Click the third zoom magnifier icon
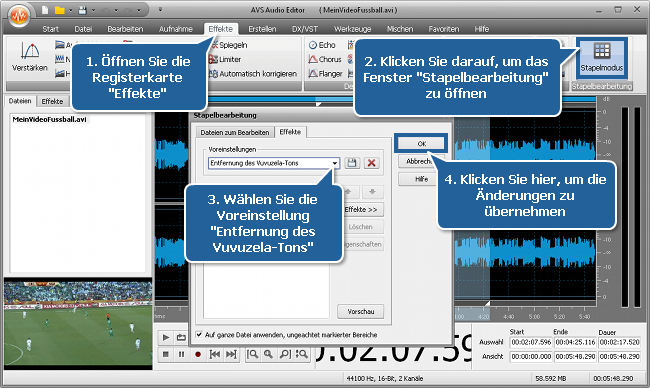Screen dimensions: 650x388 coord(285,354)
